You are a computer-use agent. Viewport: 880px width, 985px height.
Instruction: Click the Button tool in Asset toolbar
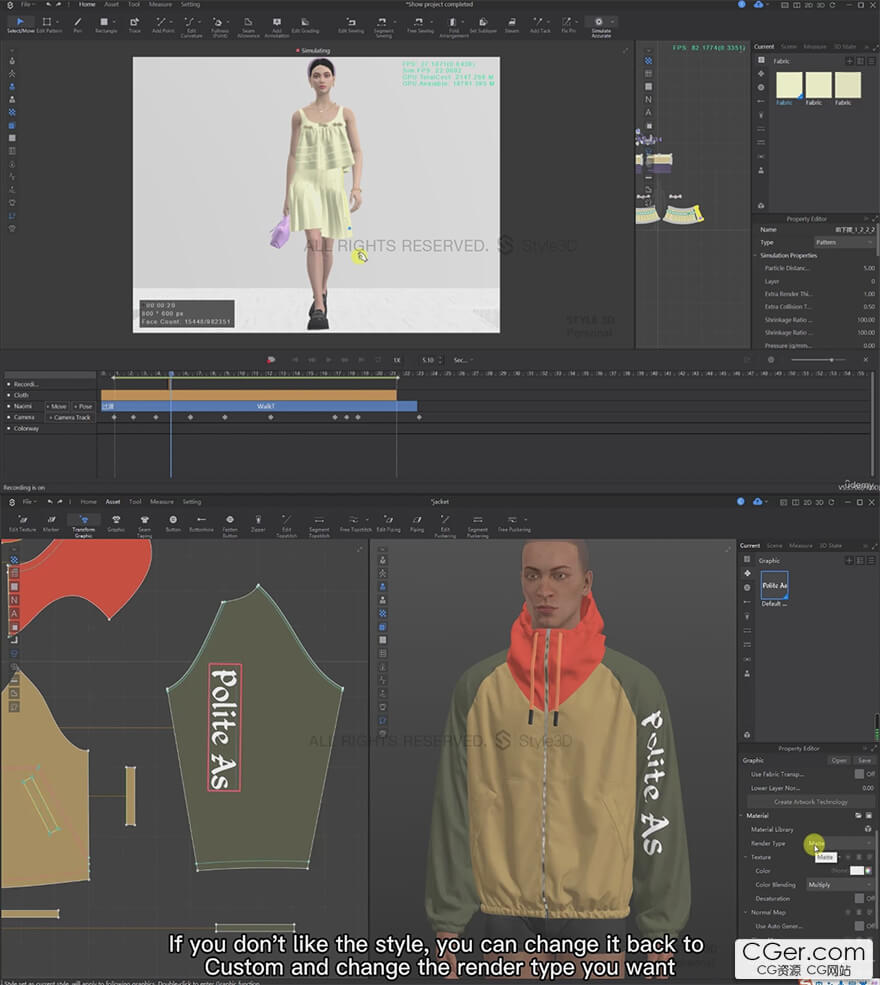click(173, 522)
